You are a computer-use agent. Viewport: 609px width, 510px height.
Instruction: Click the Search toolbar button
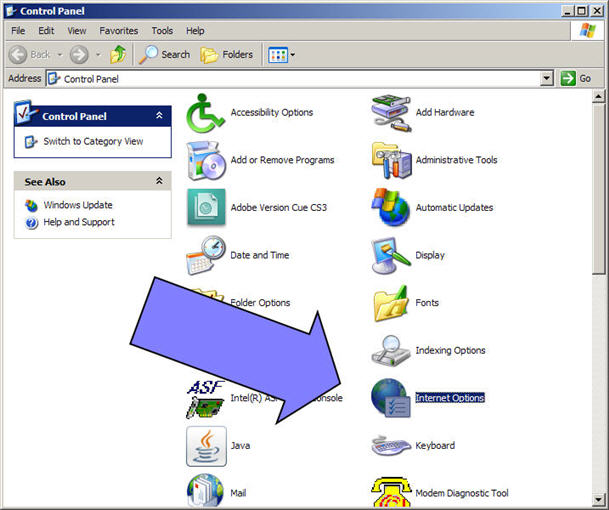(164, 54)
